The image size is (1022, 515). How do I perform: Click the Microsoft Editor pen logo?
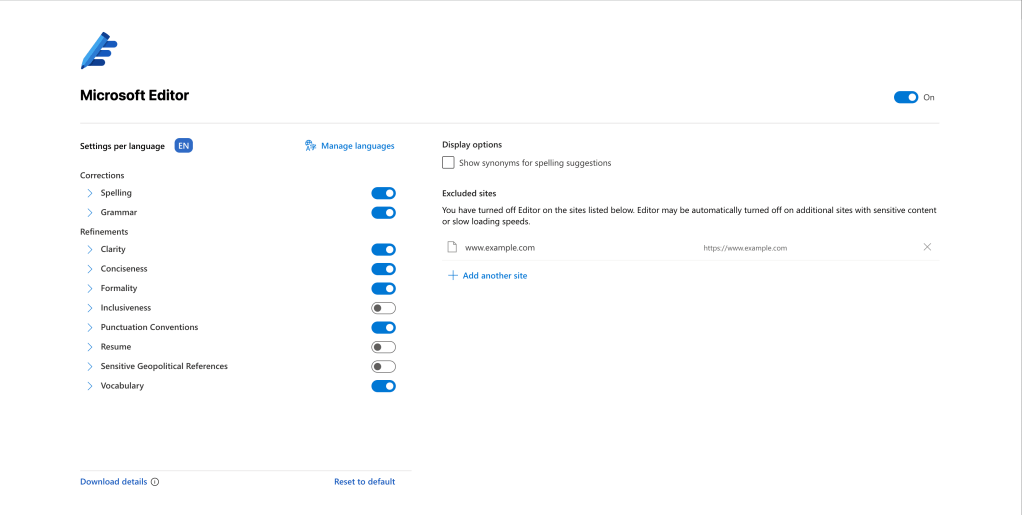99,49
